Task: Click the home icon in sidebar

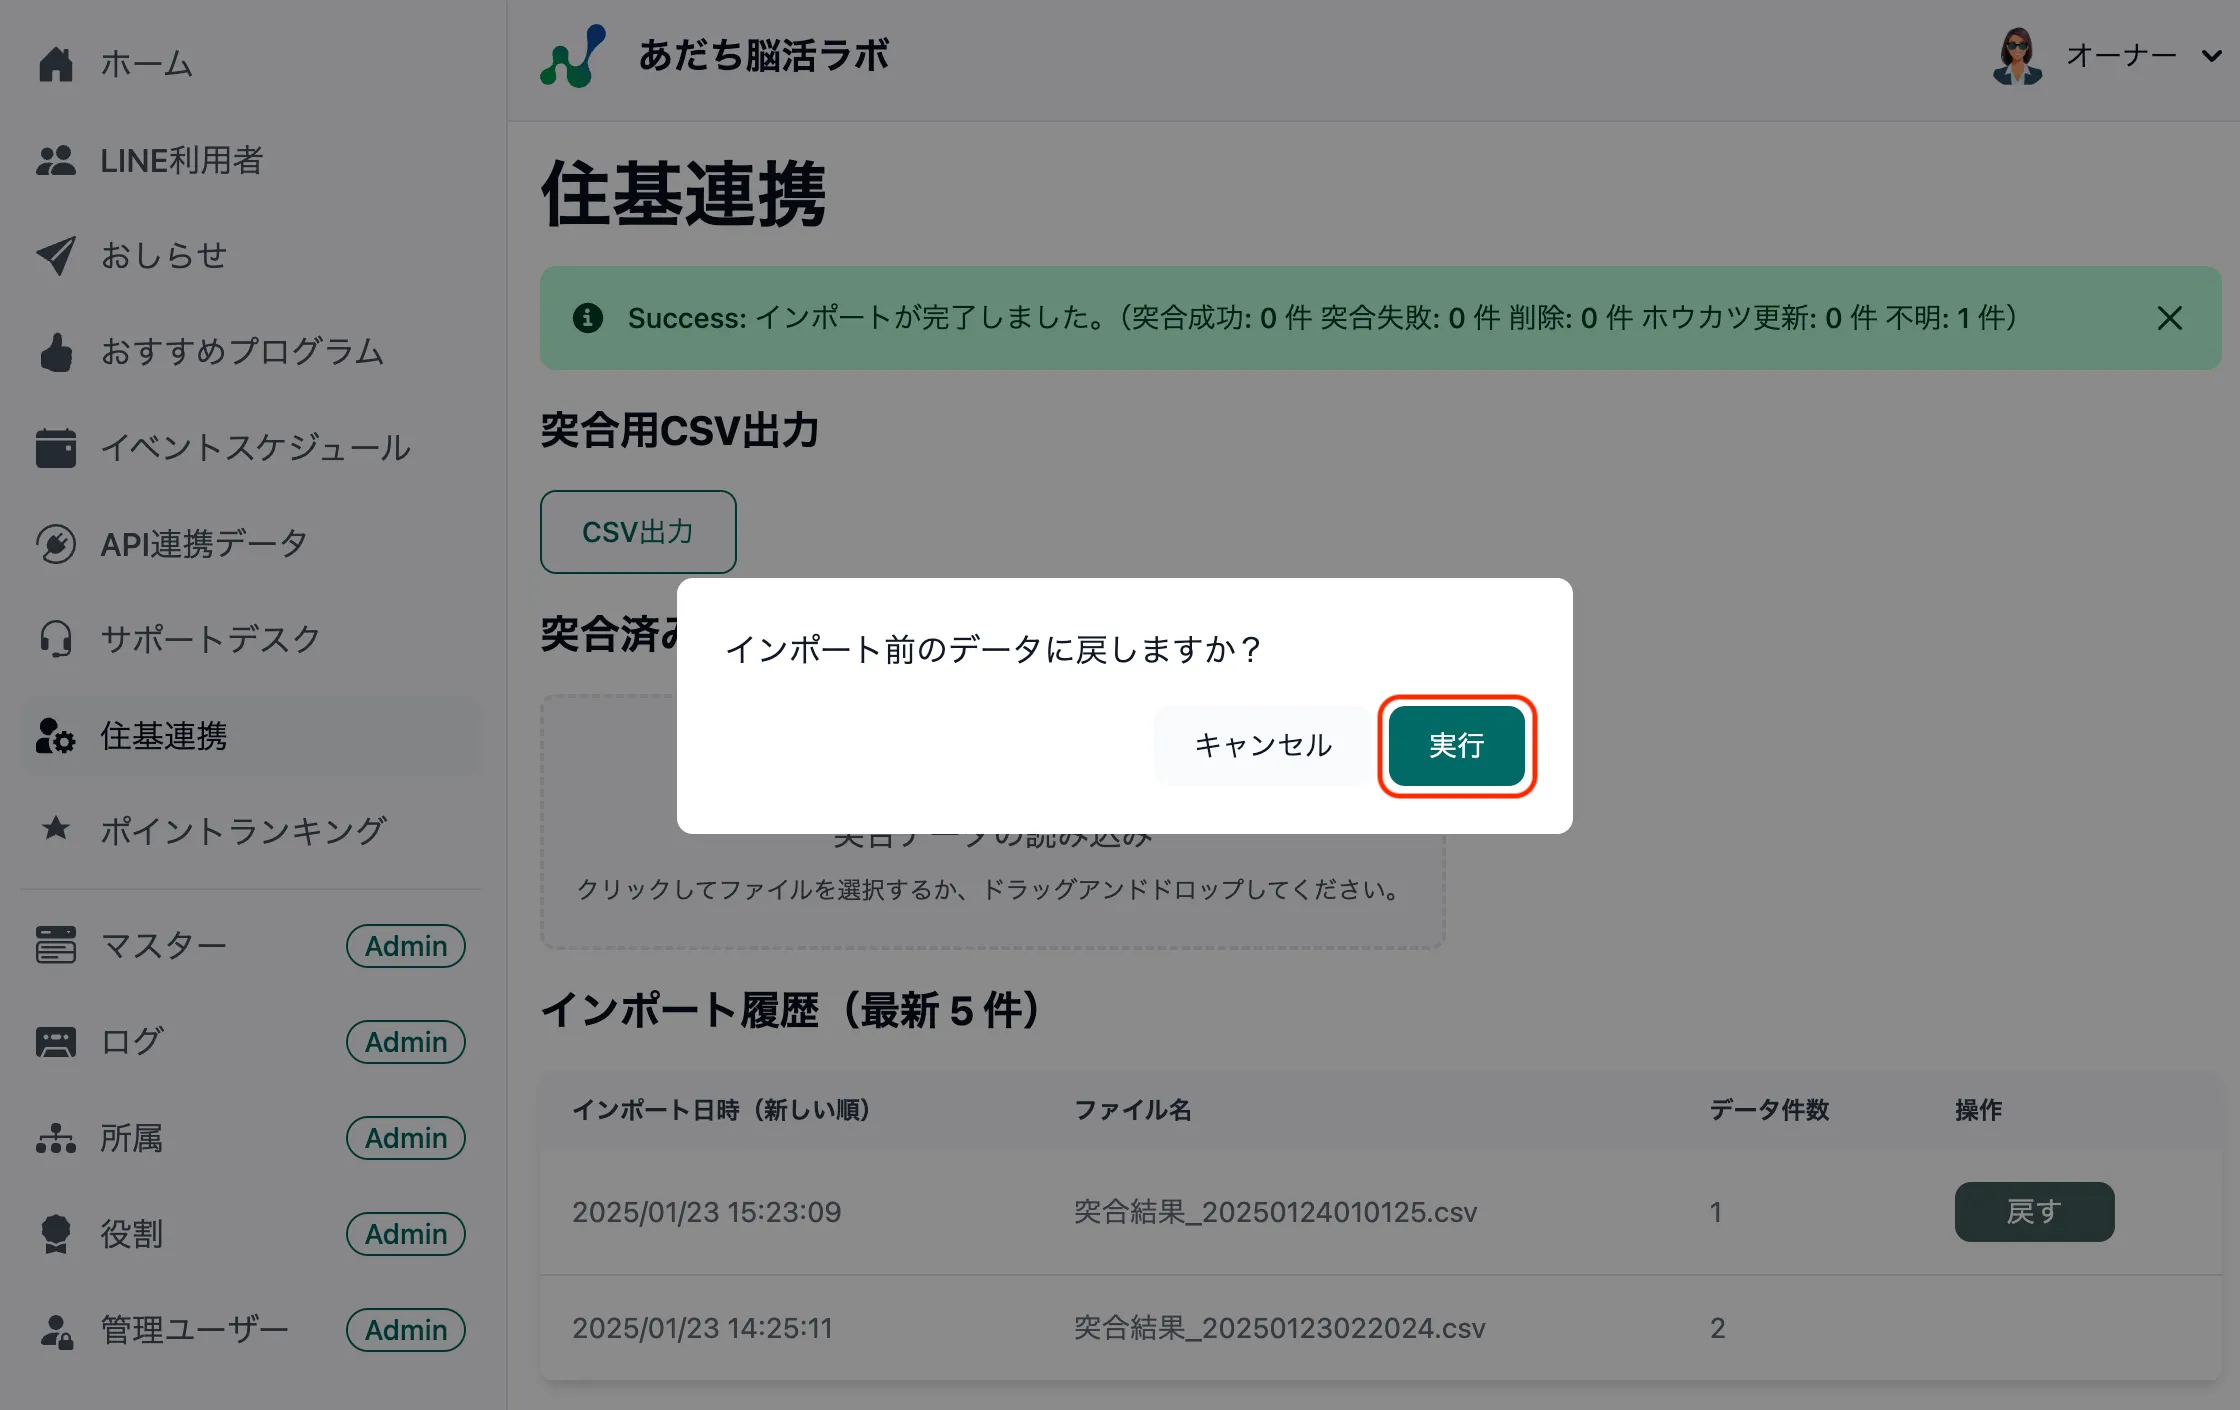Action: tap(56, 64)
